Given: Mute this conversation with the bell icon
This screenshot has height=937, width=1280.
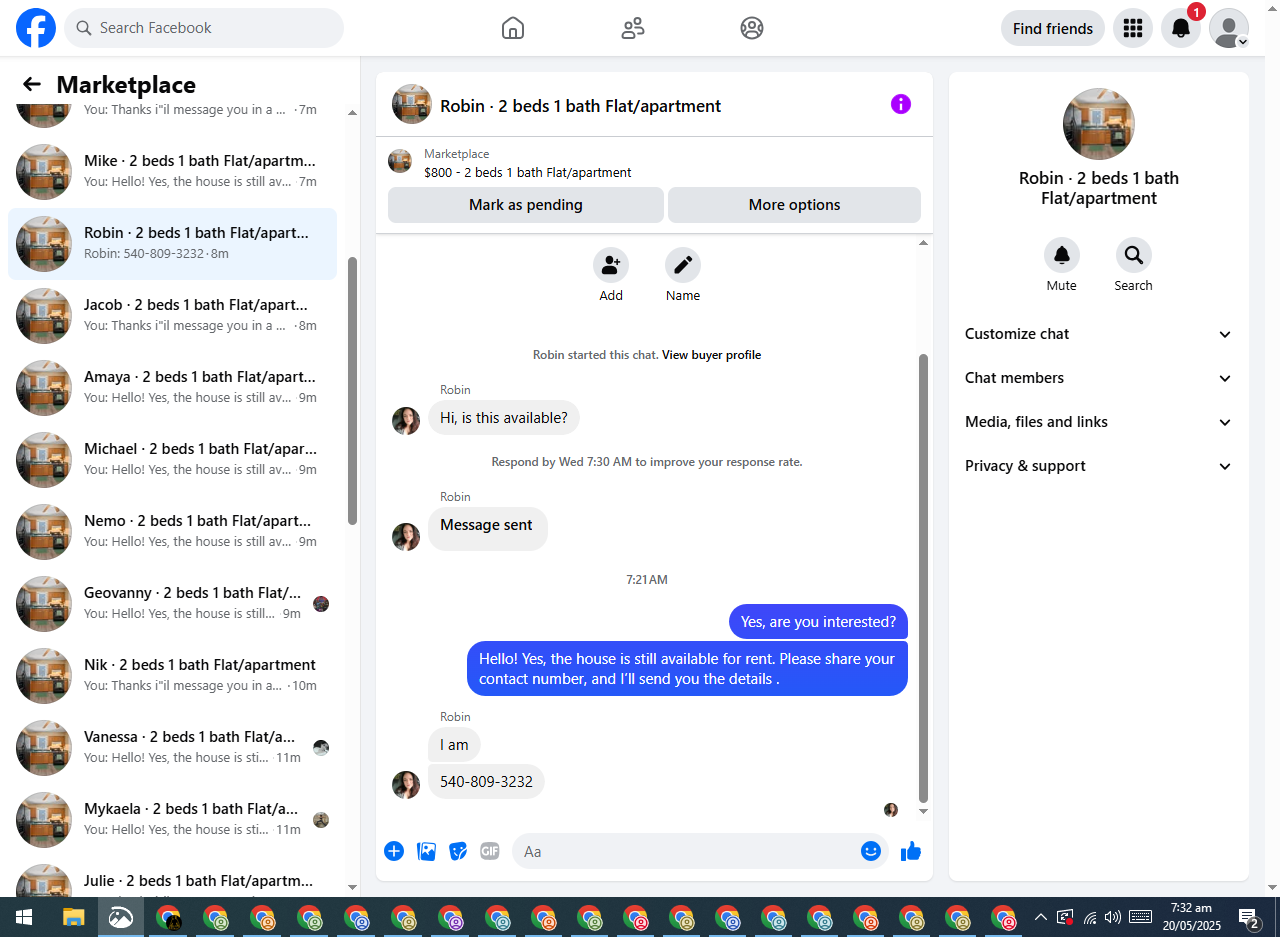Looking at the screenshot, I should click(1062, 255).
